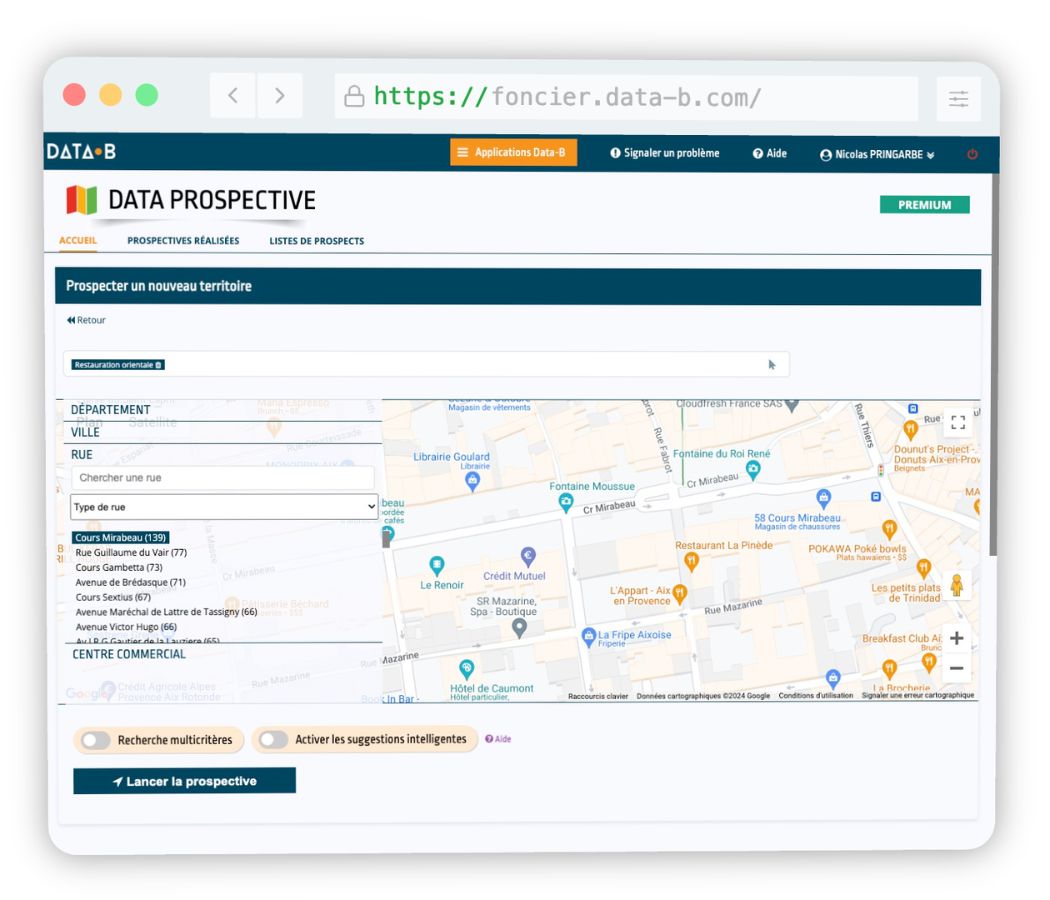Expand the DÉPARTEMENT section

110,410
